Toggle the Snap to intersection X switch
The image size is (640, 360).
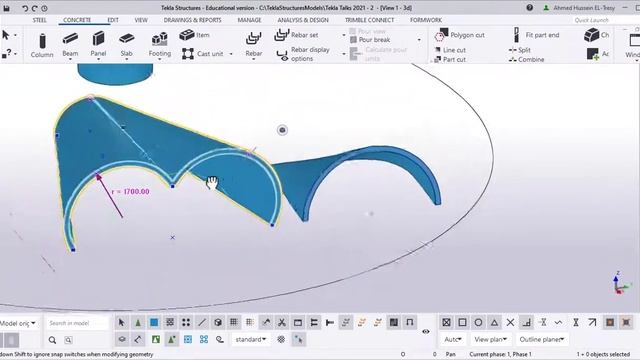tap(510, 323)
